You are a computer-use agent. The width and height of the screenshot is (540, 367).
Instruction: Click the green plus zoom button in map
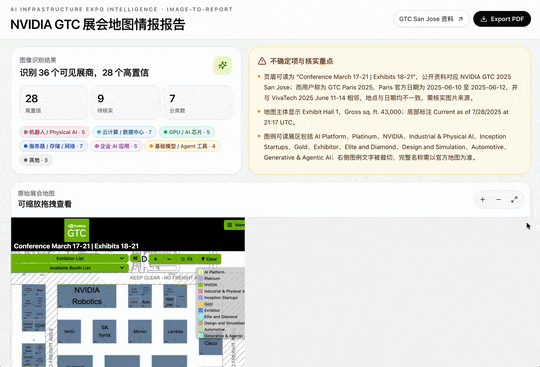(x=156, y=259)
